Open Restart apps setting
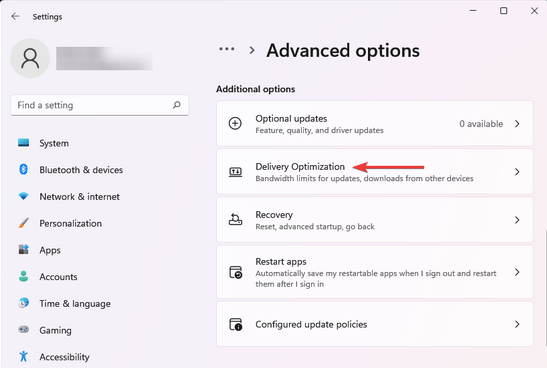This screenshot has height=368, width=547. point(375,272)
